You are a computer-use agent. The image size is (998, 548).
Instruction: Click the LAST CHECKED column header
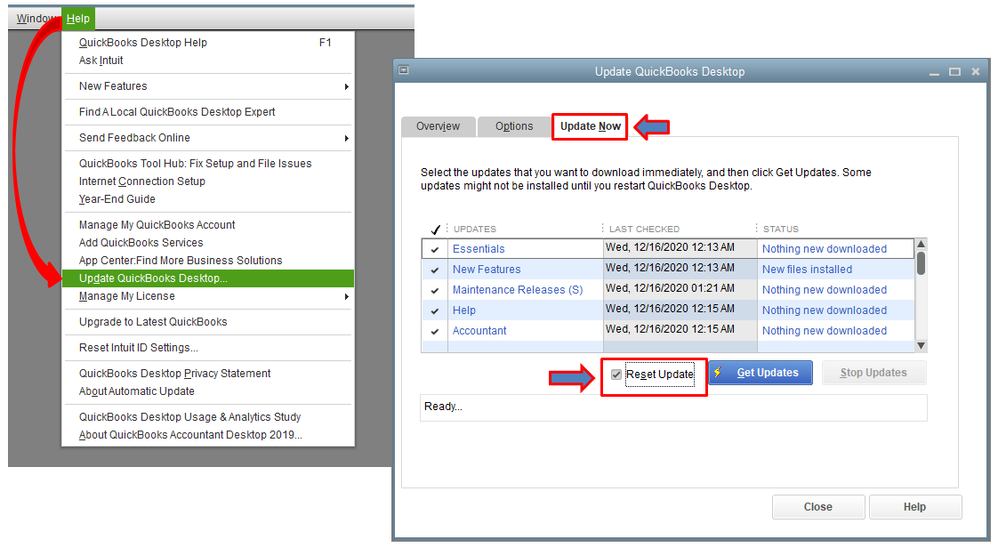pyautogui.click(x=644, y=229)
